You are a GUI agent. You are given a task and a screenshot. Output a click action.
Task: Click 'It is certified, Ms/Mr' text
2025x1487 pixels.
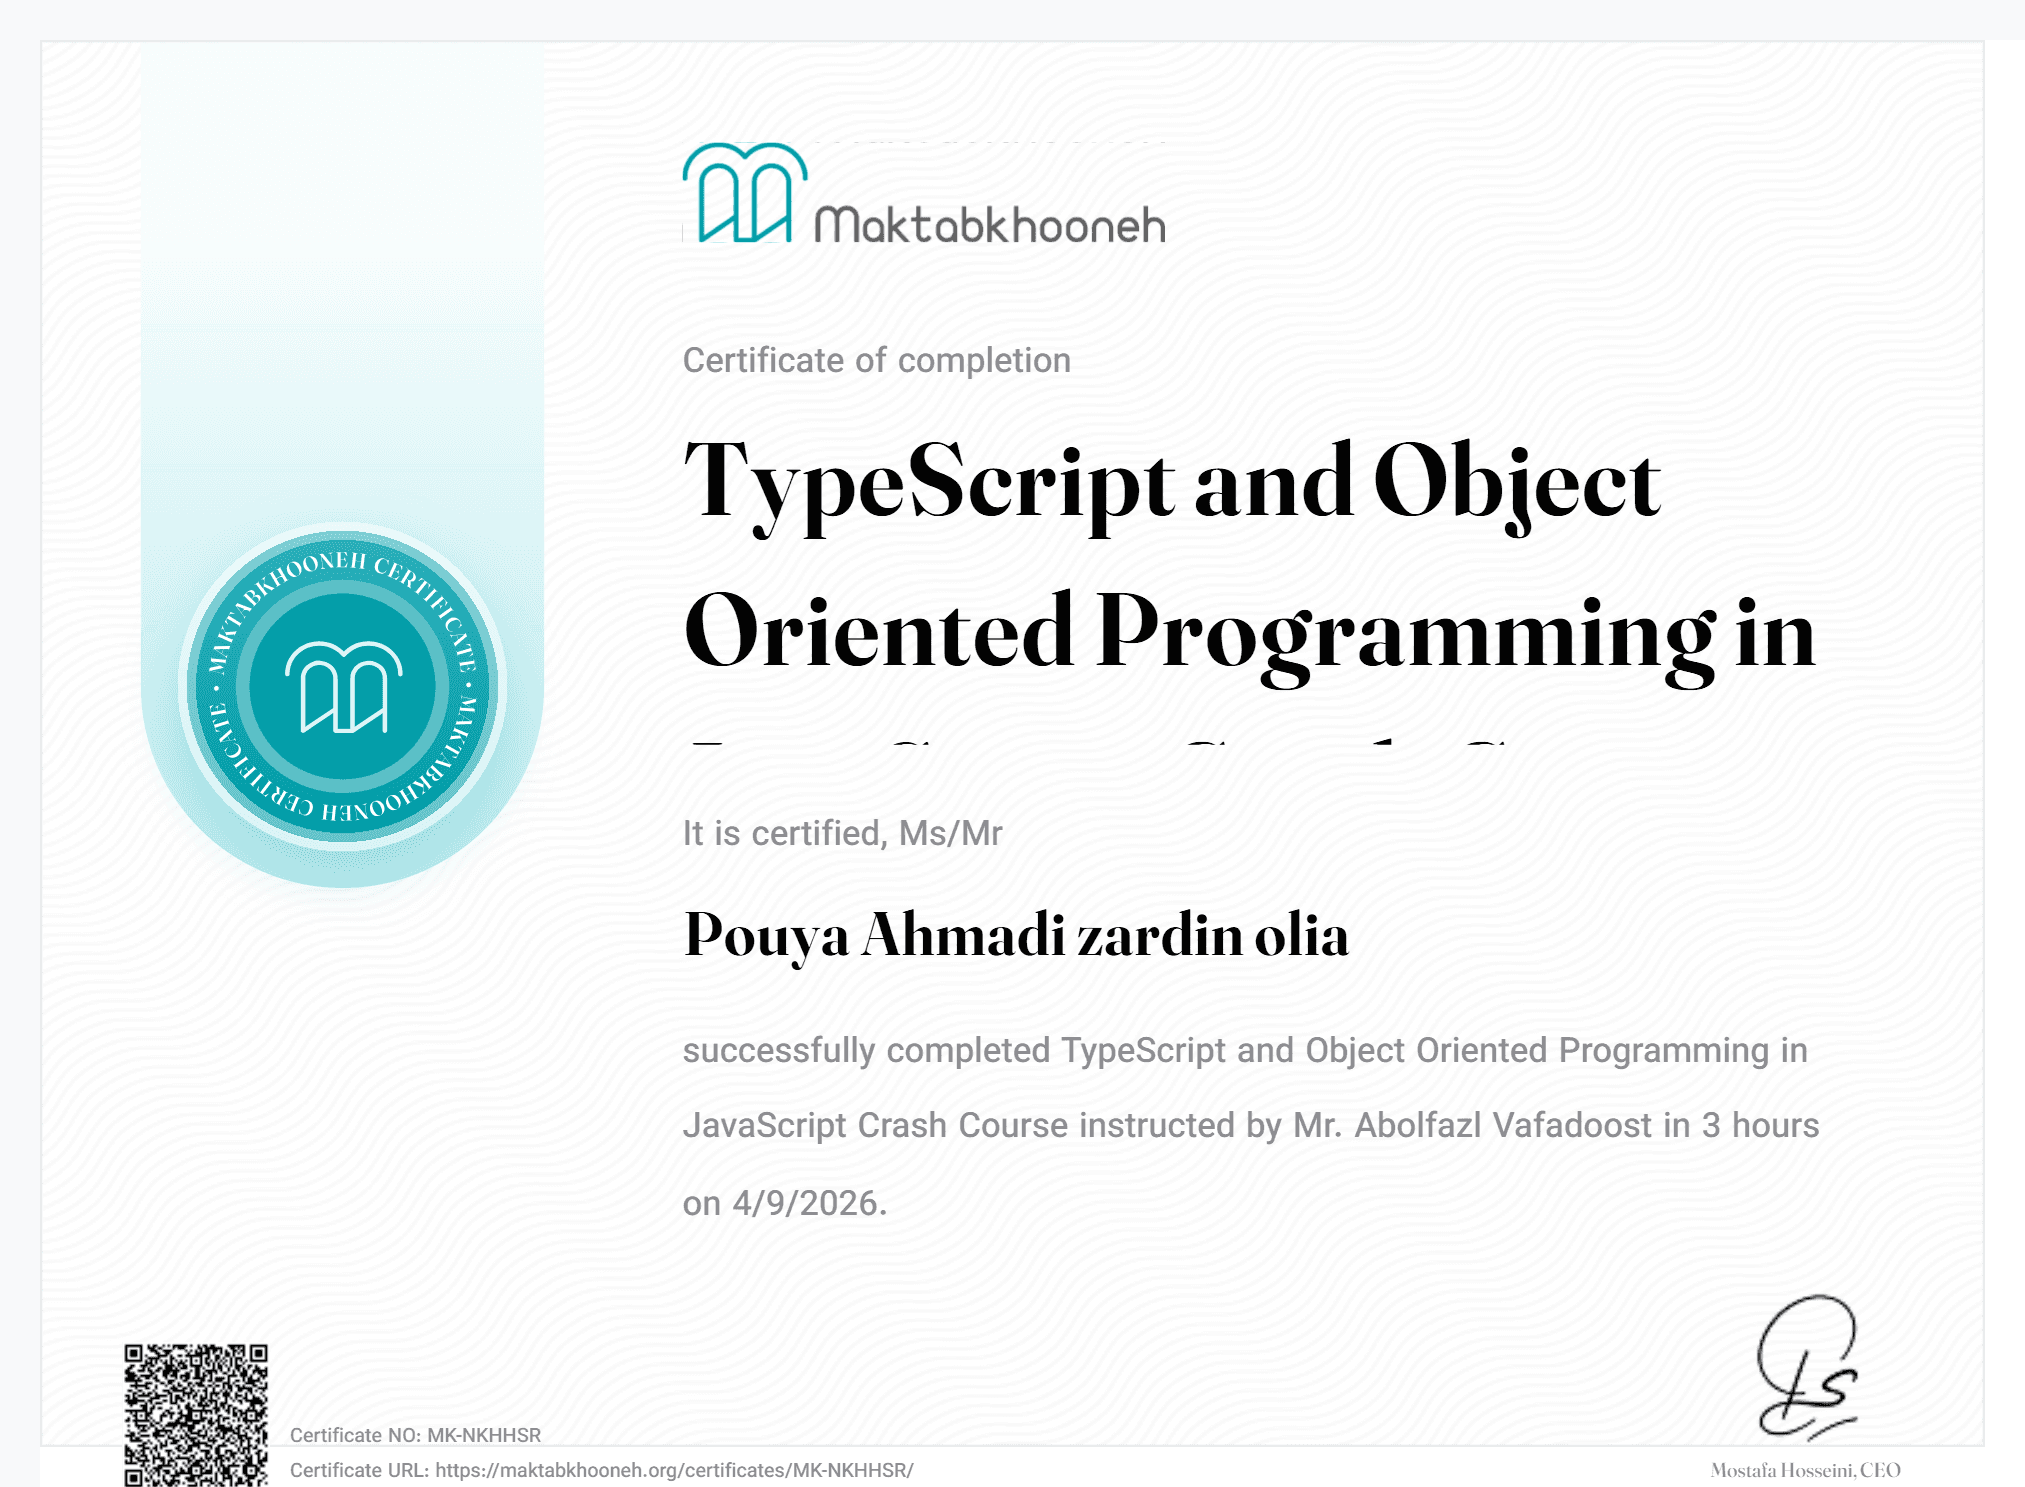(x=842, y=833)
